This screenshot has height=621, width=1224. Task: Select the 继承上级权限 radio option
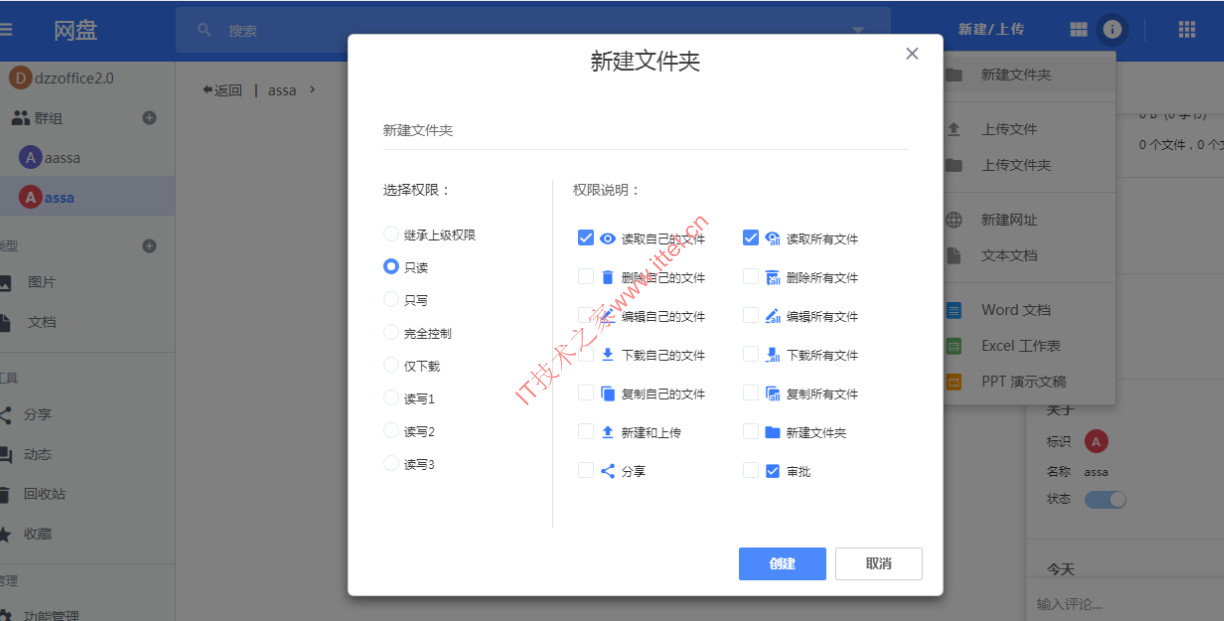tap(391, 234)
